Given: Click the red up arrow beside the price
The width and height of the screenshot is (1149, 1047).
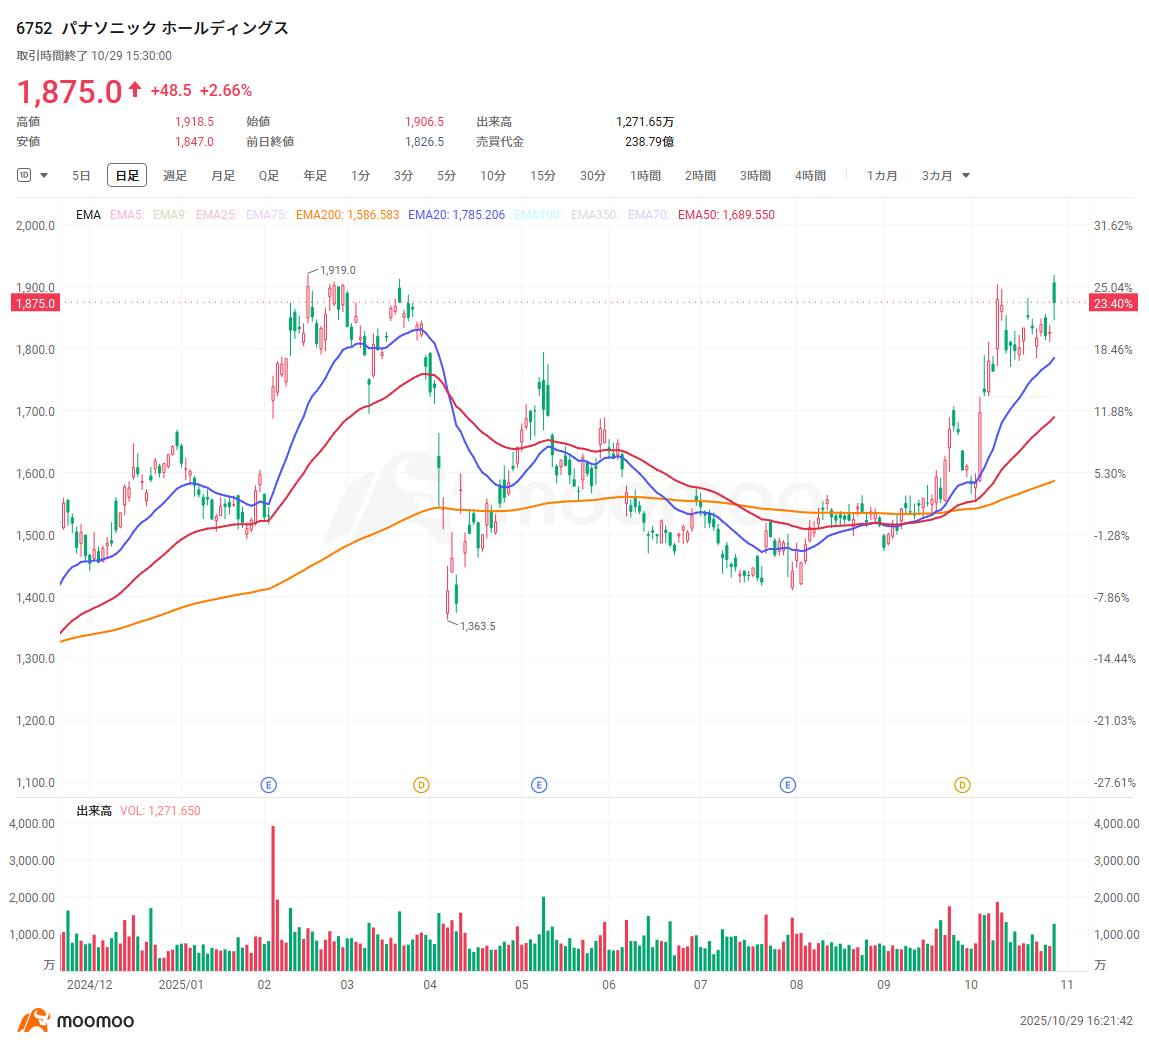Looking at the screenshot, I should point(135,90).
